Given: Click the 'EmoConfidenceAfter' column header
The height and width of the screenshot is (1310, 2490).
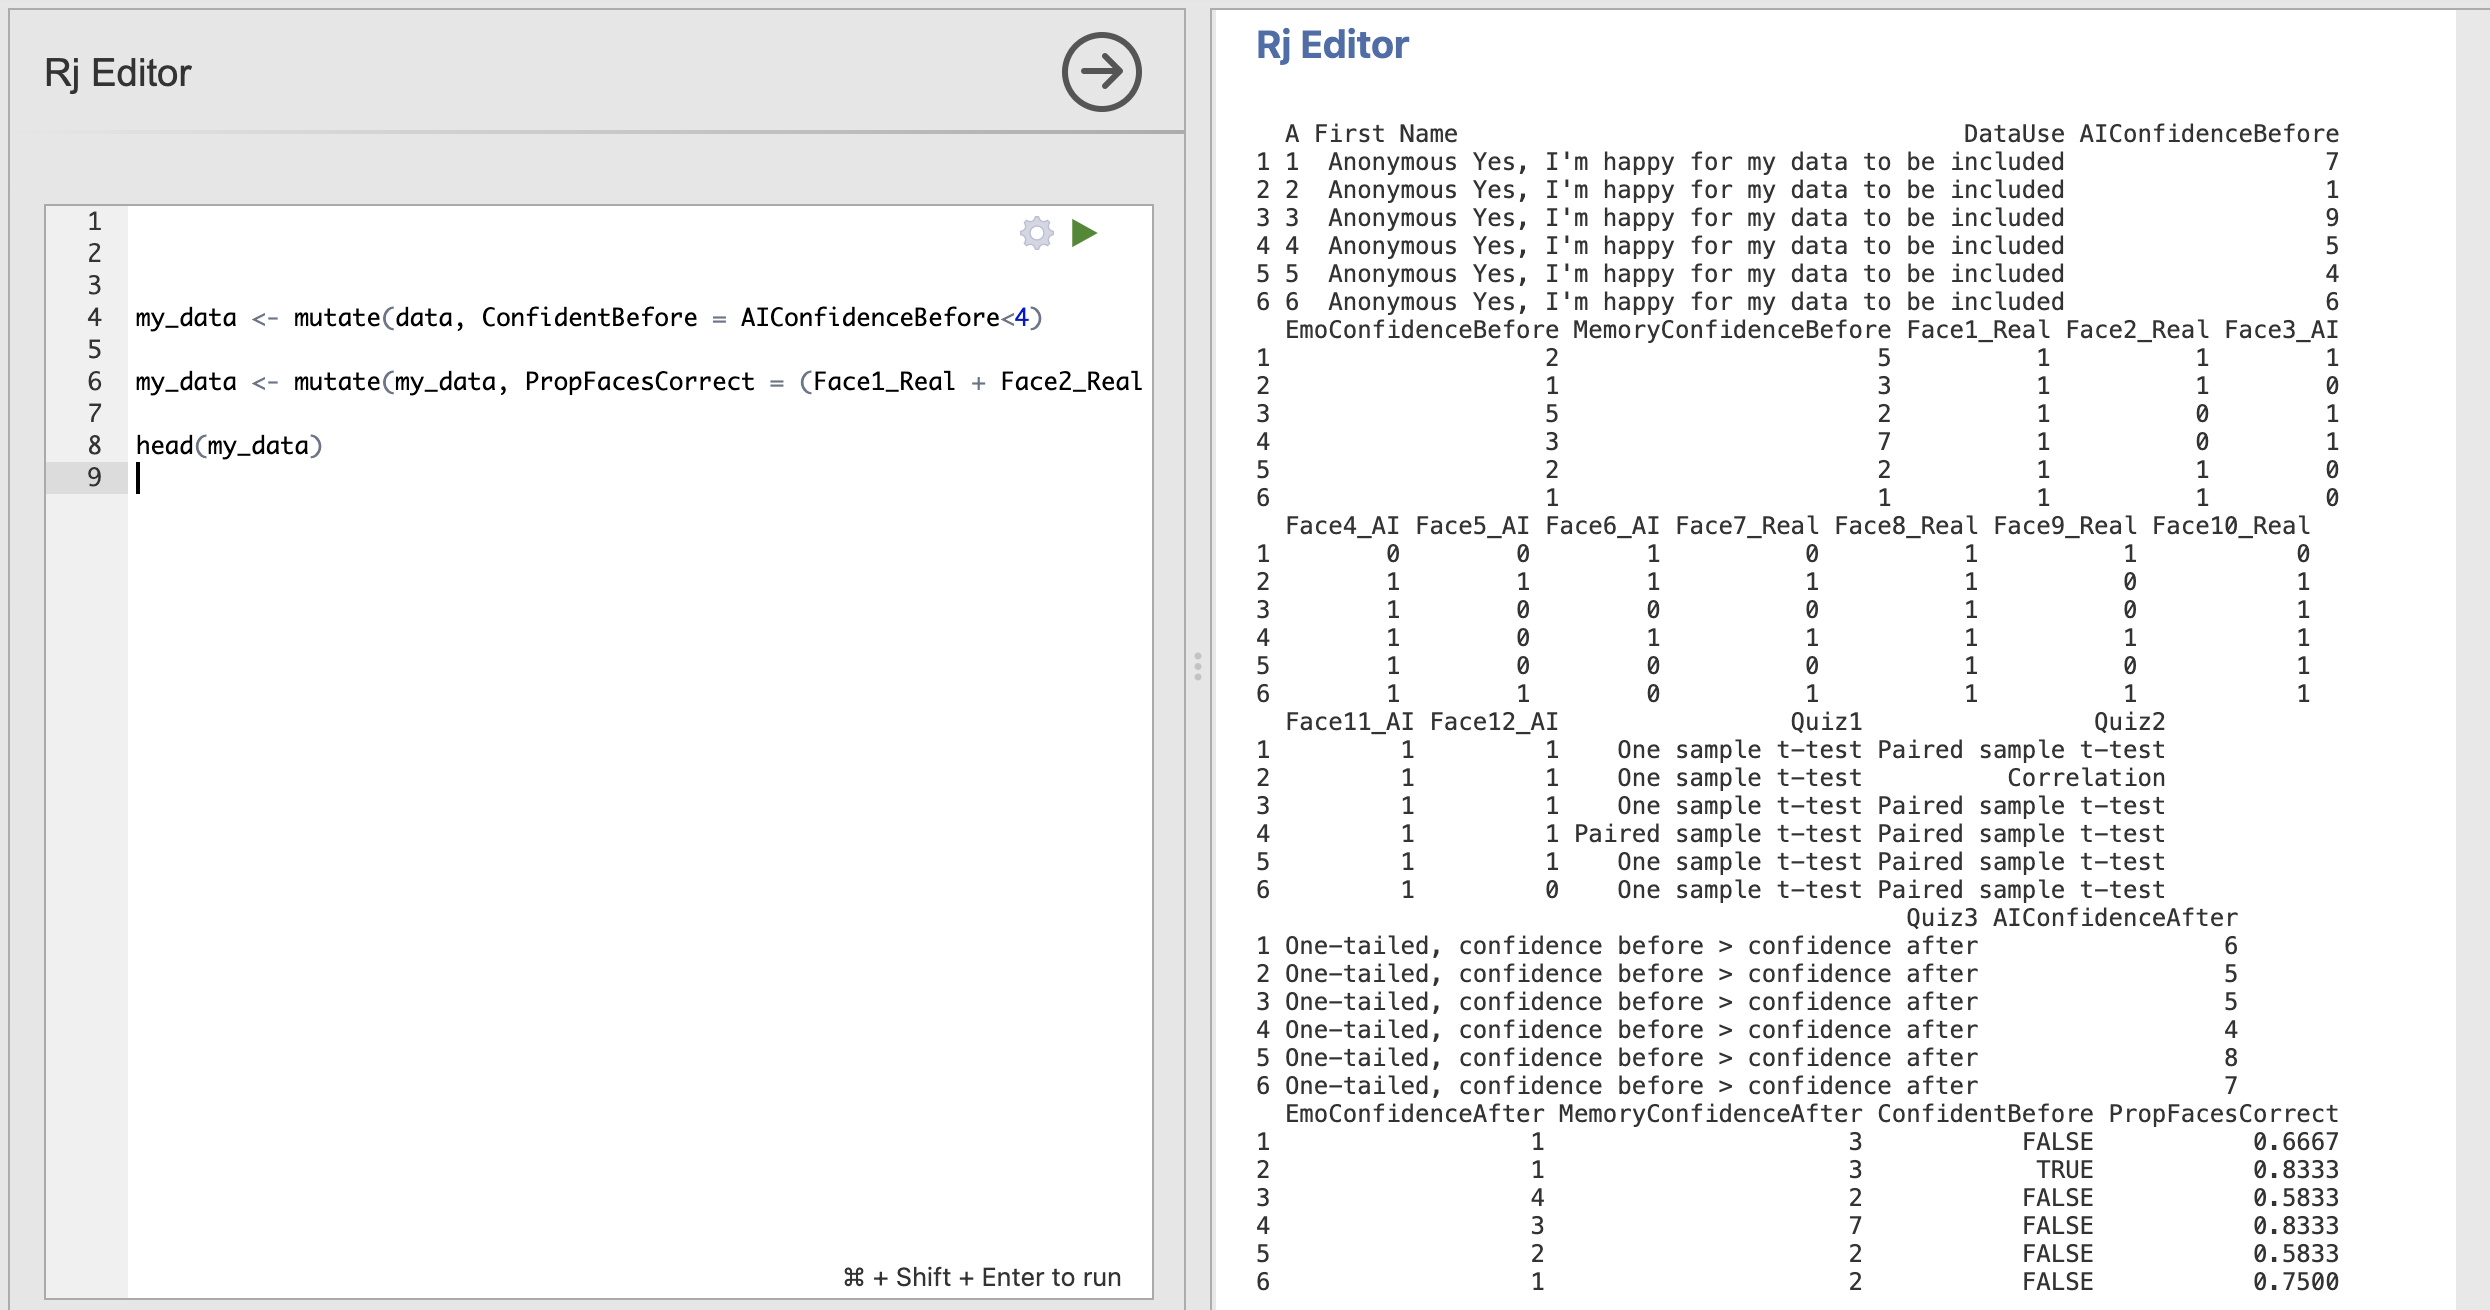Looking at the screenshot, I should point(1415,1114).
